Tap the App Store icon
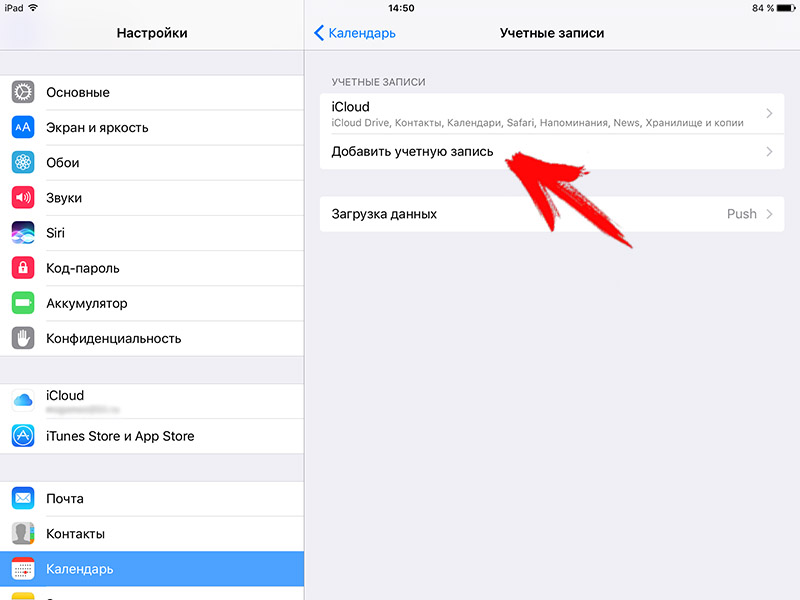 click(23, 436)
